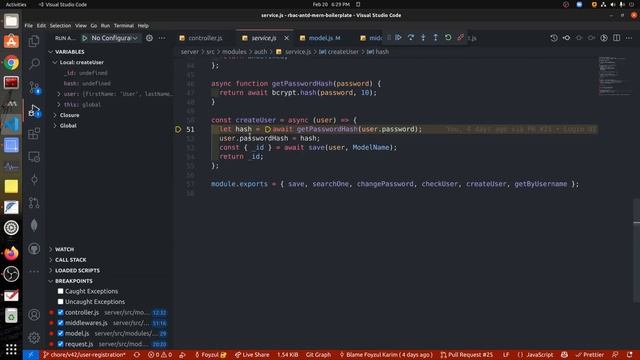Open the Search view in activity bar

(34, 63)
